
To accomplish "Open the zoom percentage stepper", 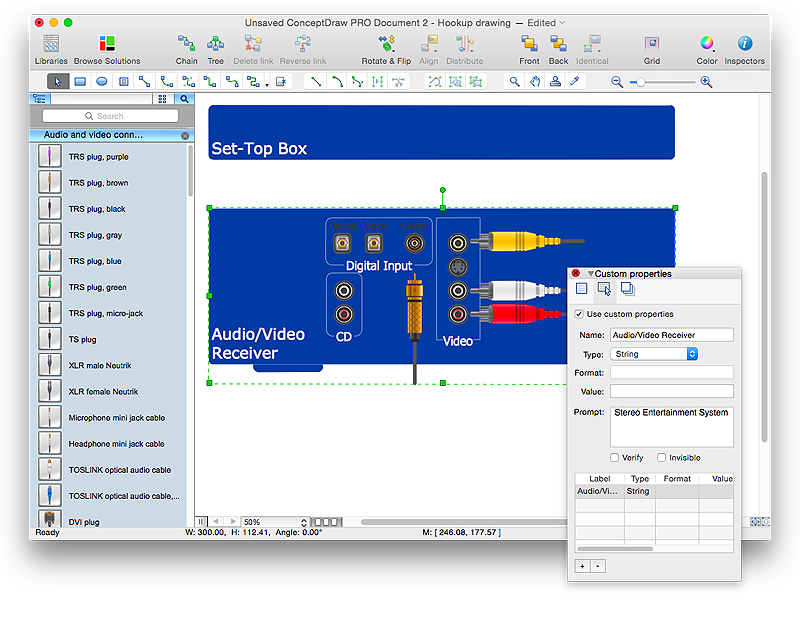I will click(304, 522).
